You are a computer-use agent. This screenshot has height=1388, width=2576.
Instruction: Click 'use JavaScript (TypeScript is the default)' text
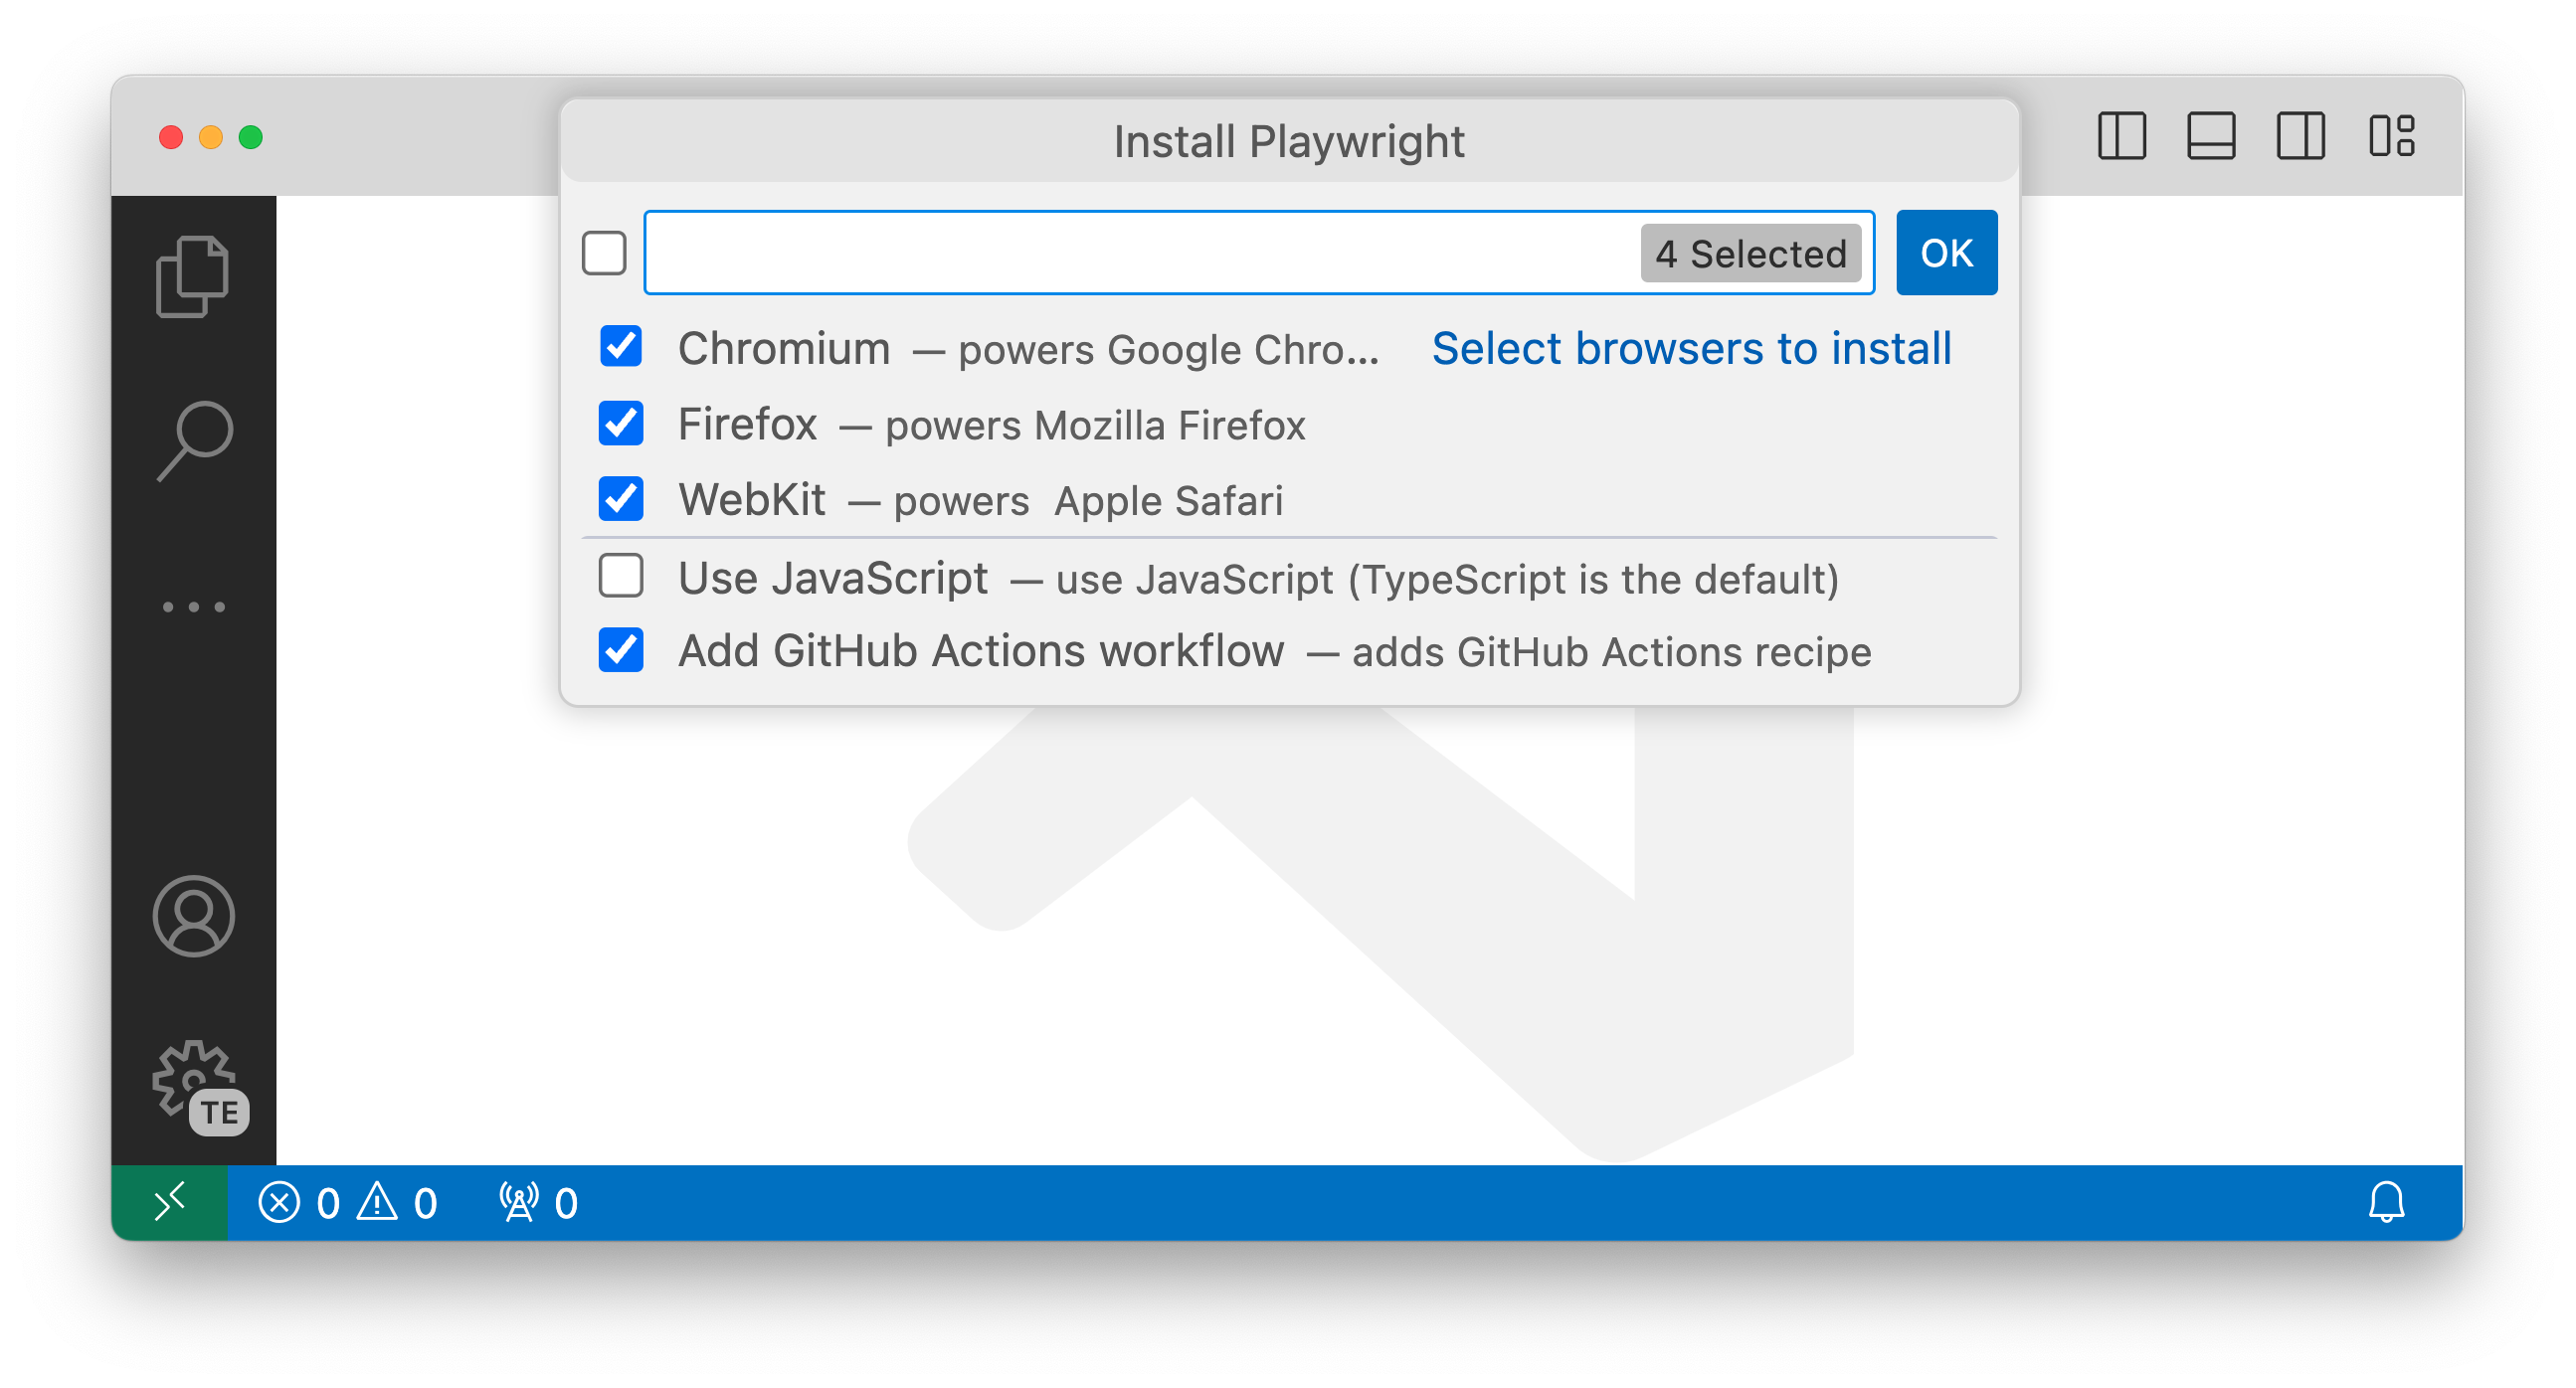tap(1447, 580)
